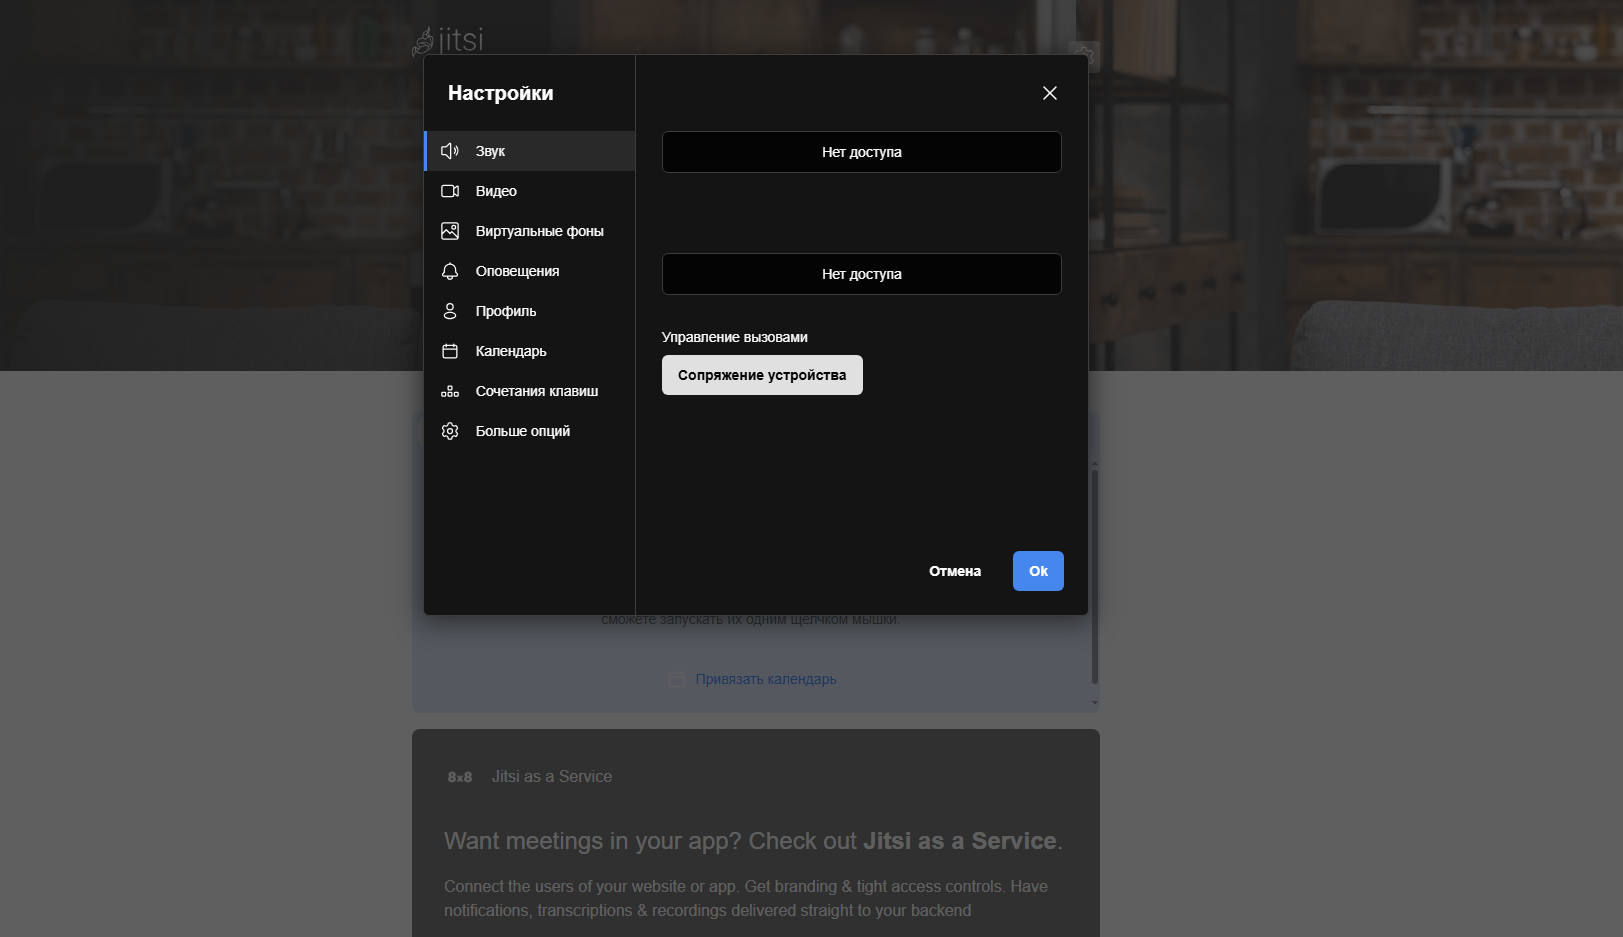Click the calendar icon in the settings sidebar
Screen dimensions: 1623x937
(x=450, y=351)
